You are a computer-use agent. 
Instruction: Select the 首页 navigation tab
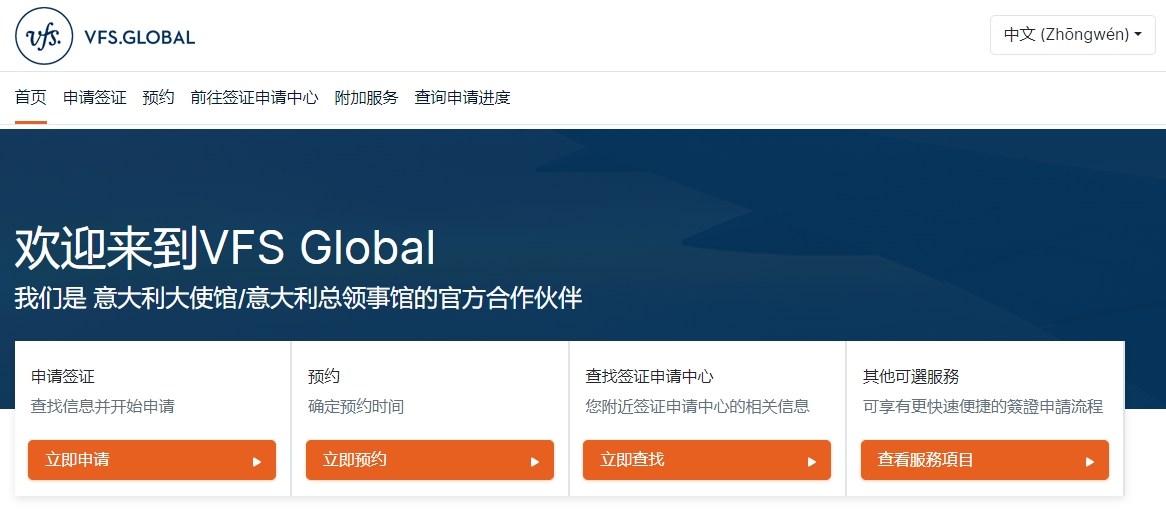(x=30, y=97)
